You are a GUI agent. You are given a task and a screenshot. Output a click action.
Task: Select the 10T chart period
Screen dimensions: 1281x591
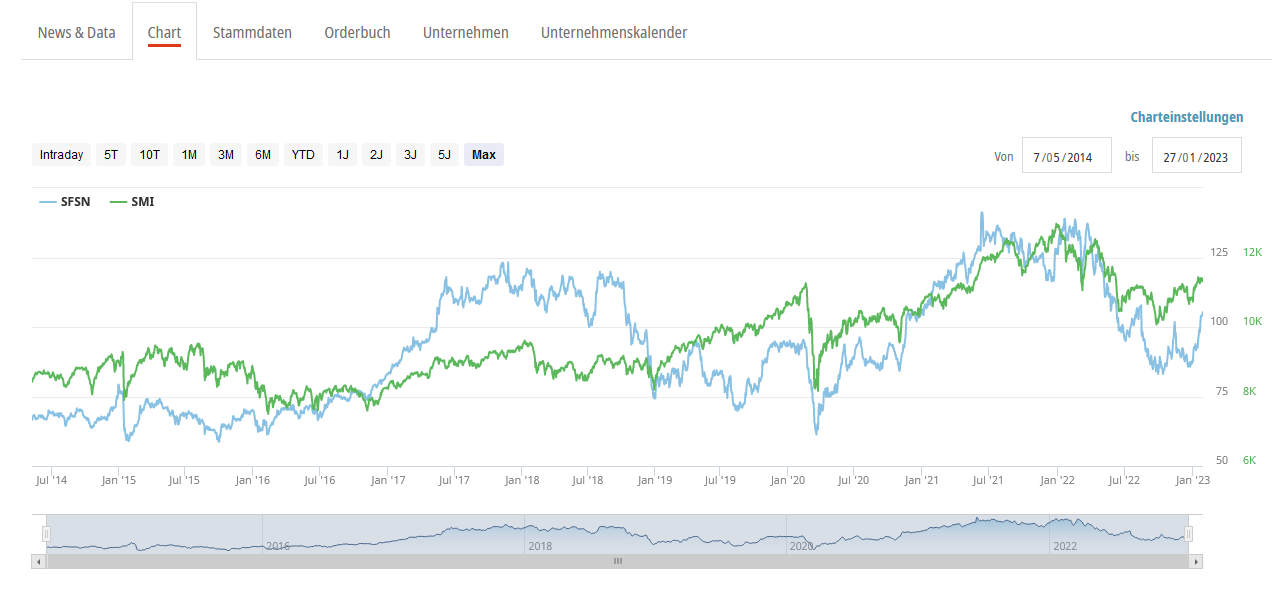[149, 154]
